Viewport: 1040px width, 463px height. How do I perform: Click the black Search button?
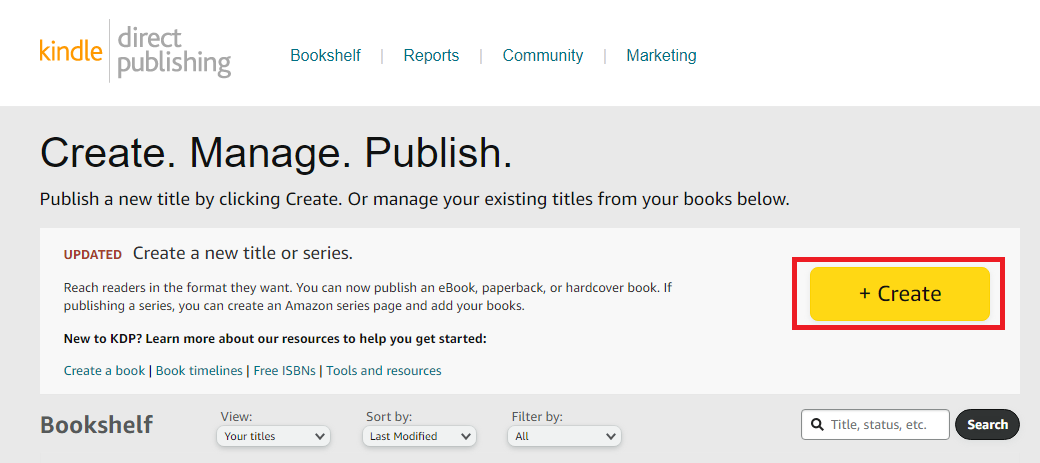[987, 425]
